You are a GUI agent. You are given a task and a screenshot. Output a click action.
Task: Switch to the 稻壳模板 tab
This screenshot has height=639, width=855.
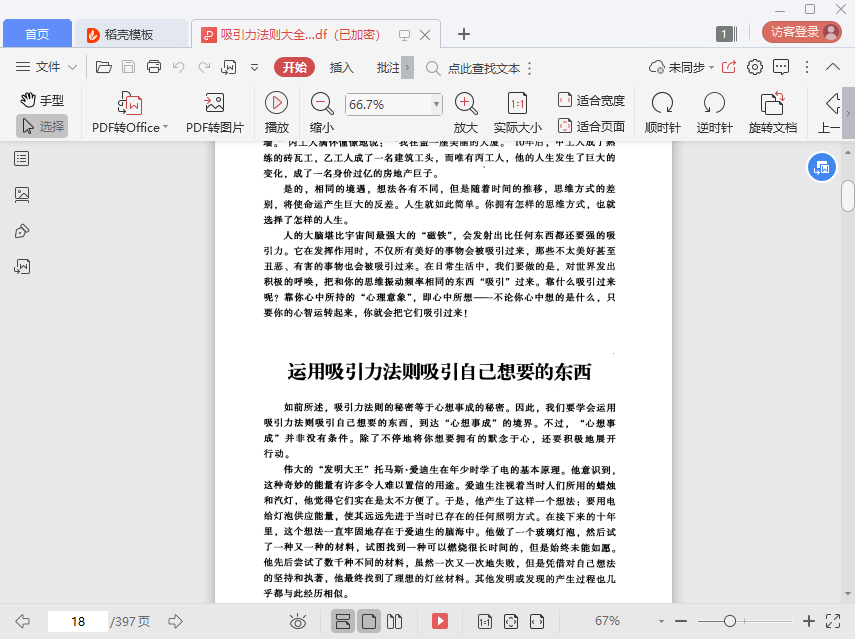[131, 34]
